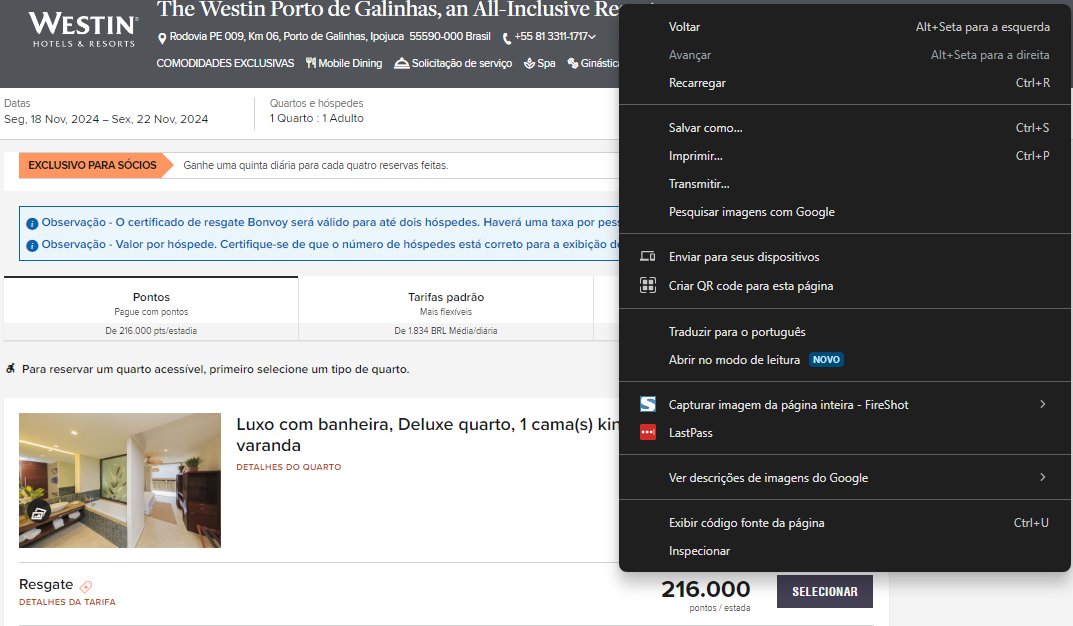Expand the phone number dropdown chevron
Image resolution: width=1073 pixels, height=626 pixels.
[x=592, y=36]
